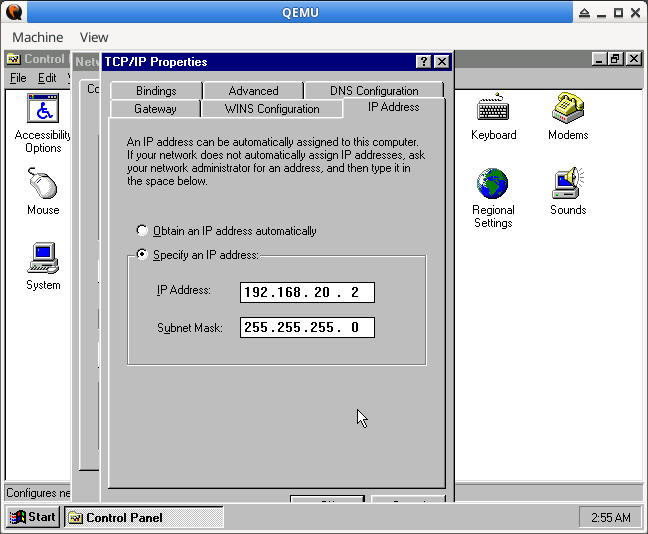Click the Windows logo on the Start button
The image size is (648, 534).
click(17, 517)
